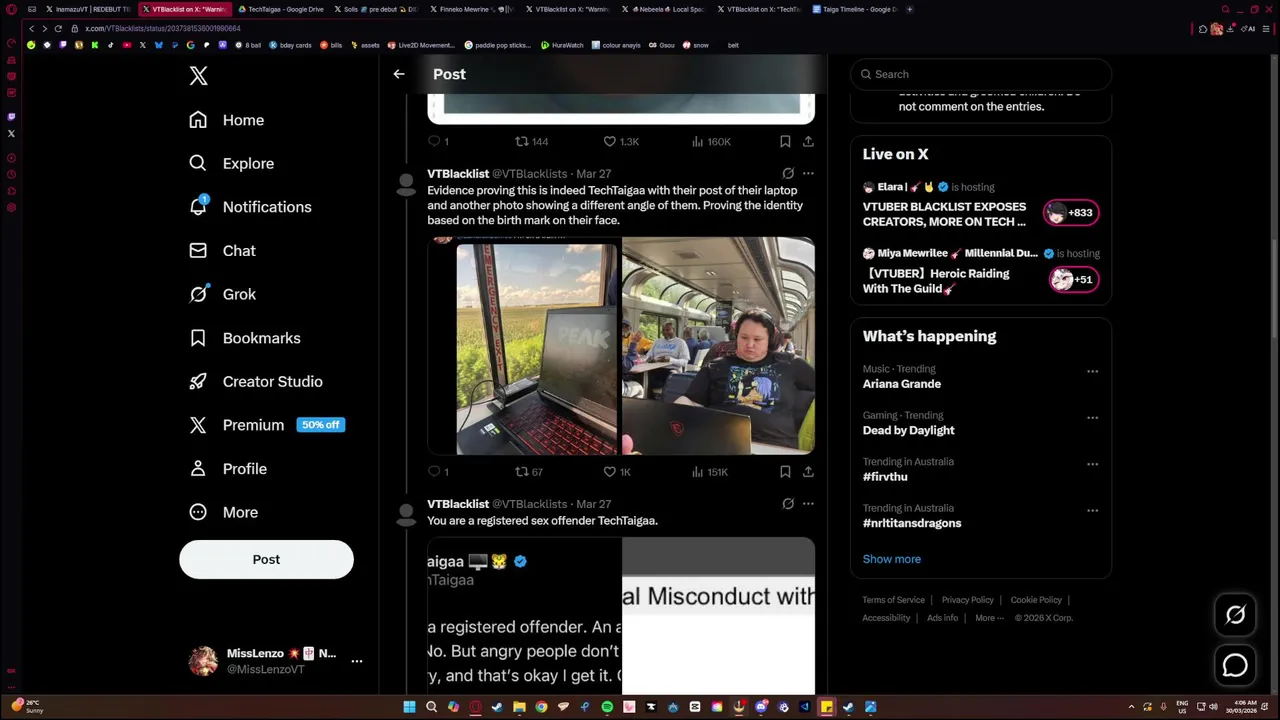The height and width of the screenshot is (720, 1280).
Task: Repost the tweet with 144 reposts
Action: pyautogui.click(x=531, y=142)
